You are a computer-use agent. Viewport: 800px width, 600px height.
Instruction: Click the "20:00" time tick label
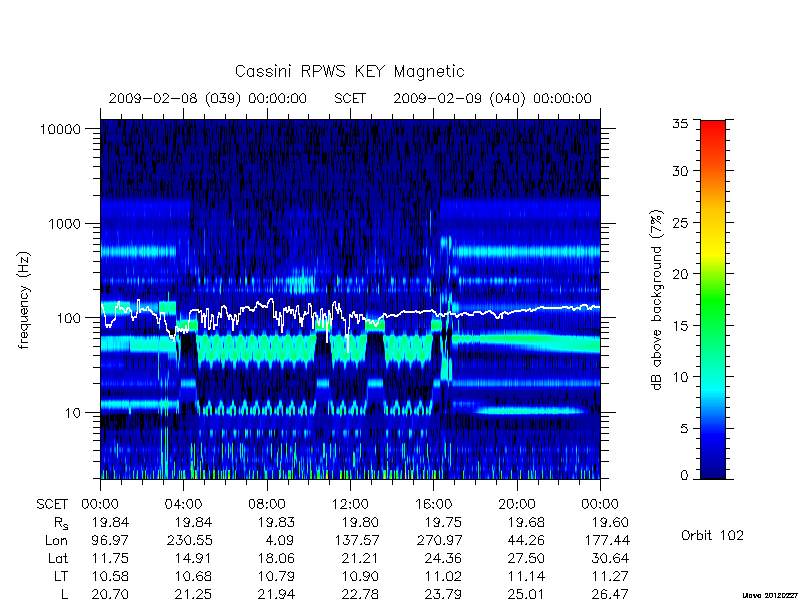tap(517, 505)
